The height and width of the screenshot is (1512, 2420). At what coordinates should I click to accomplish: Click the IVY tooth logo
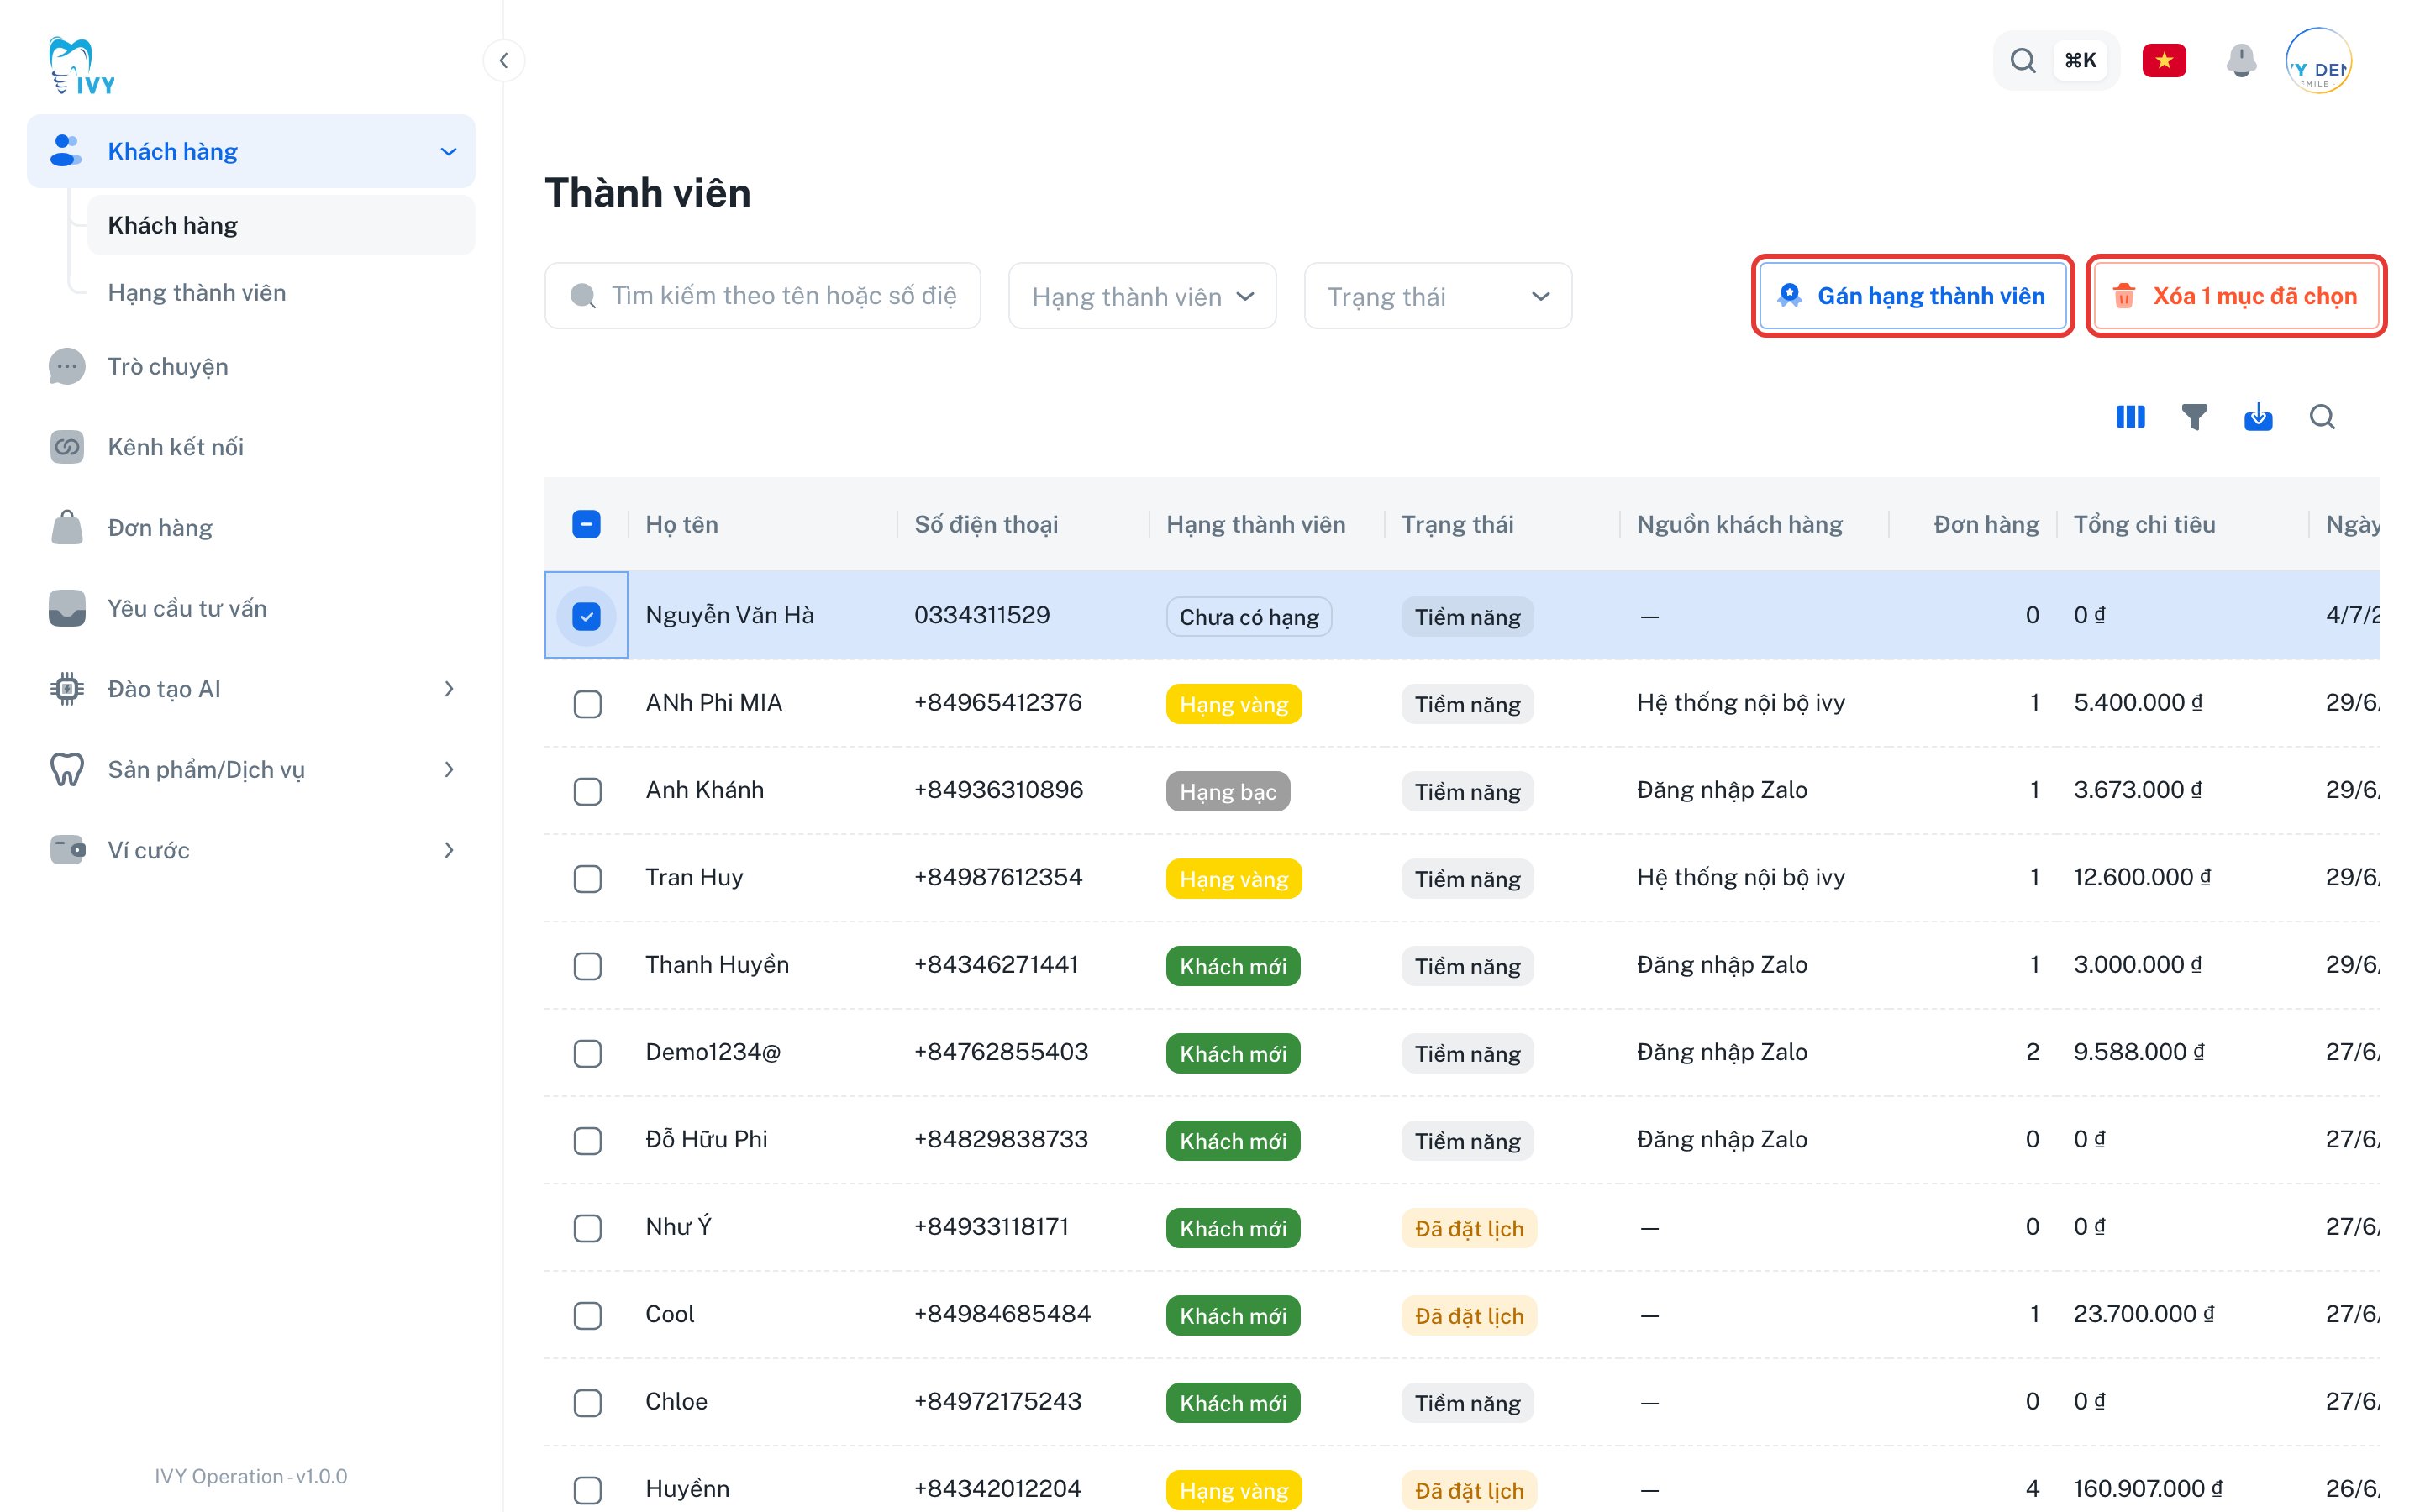coord(82,66)
